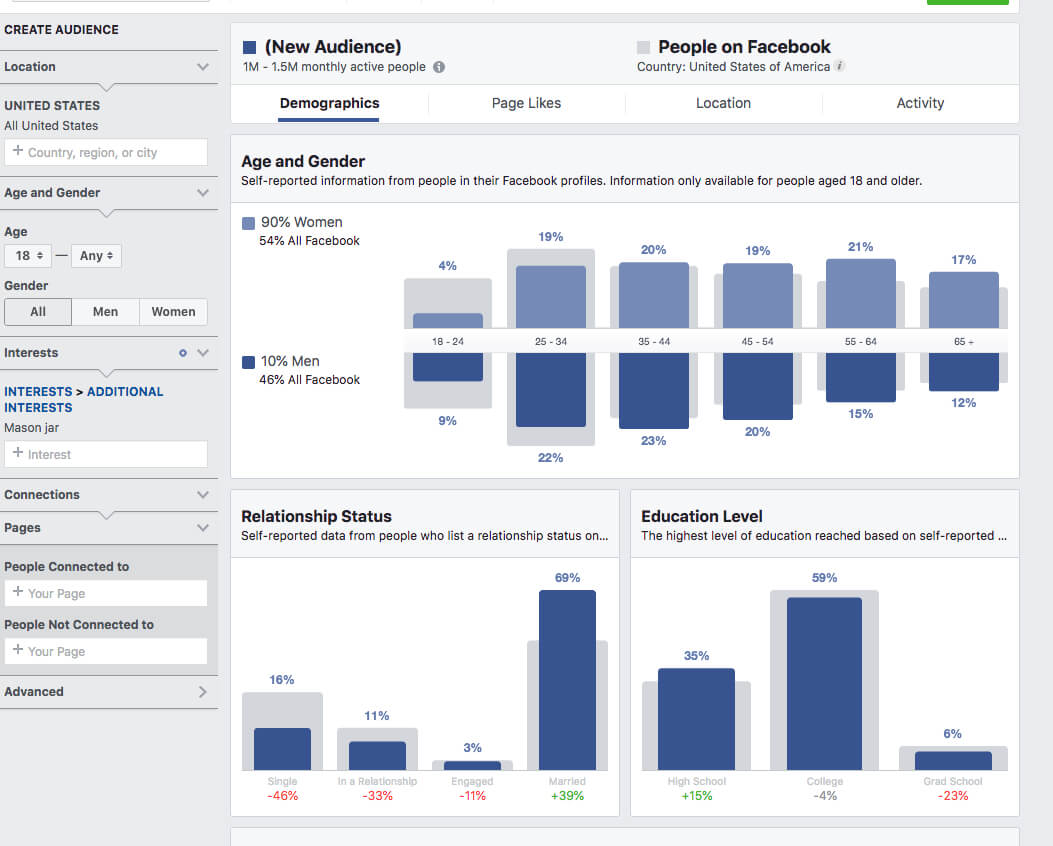1053x846 pixels.
Task: Select All genders
Action: click(x=38, y=312)
